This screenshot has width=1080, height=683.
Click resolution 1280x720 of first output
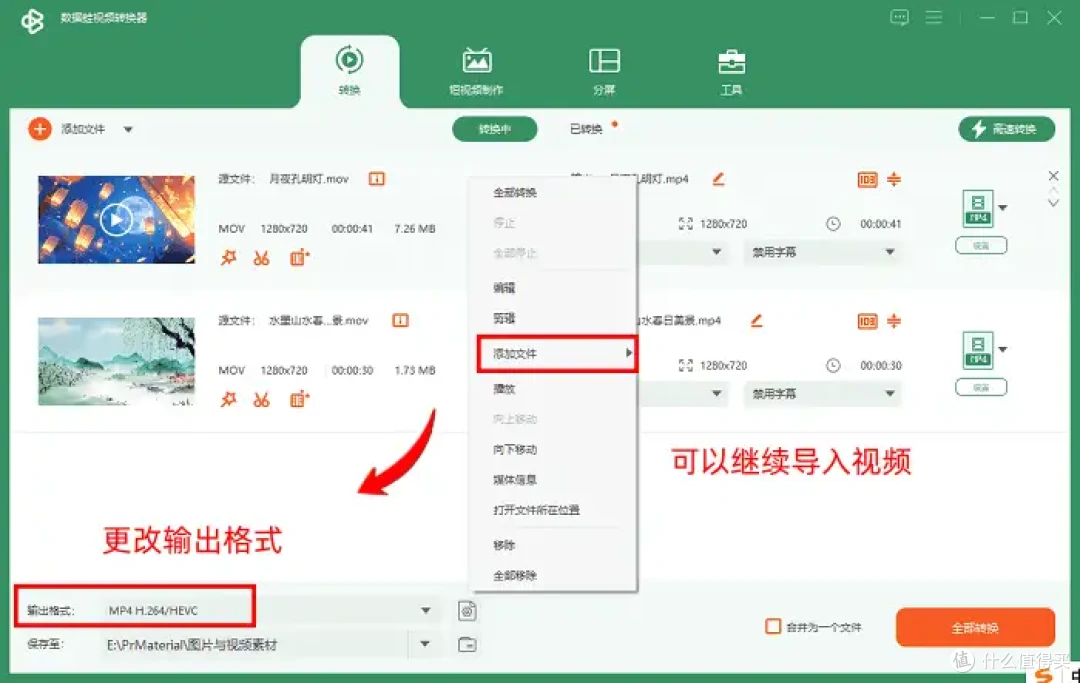point(723,224)
